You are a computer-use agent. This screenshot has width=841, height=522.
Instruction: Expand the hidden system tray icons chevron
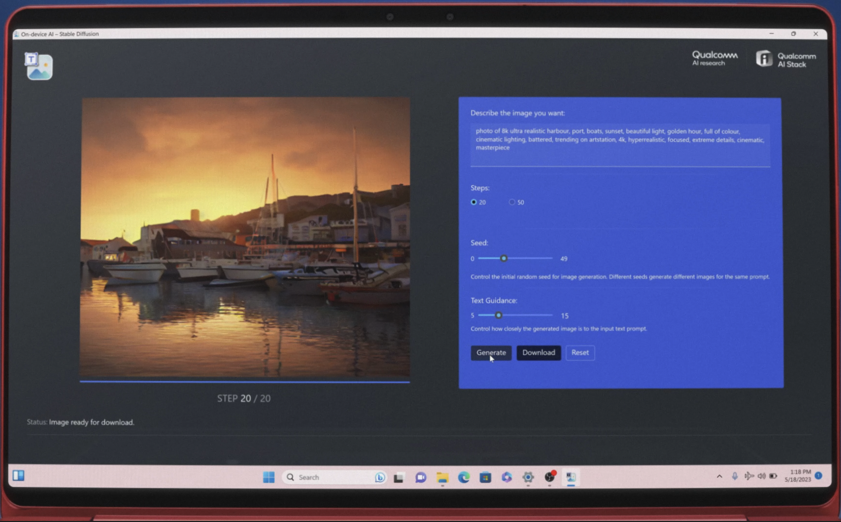719,476
